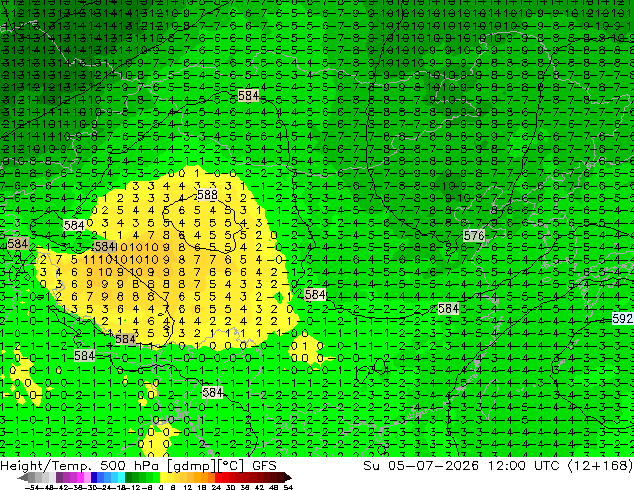Click the 'GFS' model label
634x490 pixels.
click(x=264, y=466)
